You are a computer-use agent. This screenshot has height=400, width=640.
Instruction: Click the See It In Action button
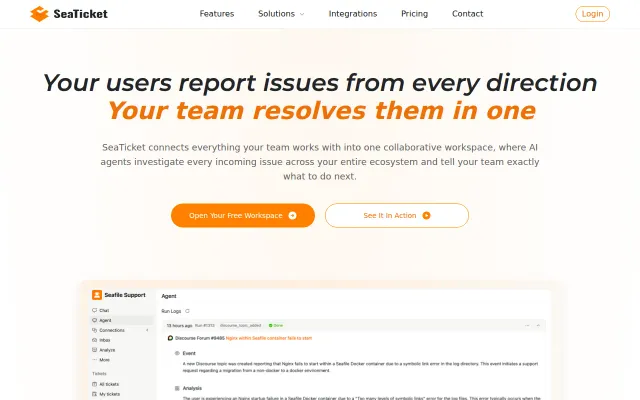(x=397, y=216)
